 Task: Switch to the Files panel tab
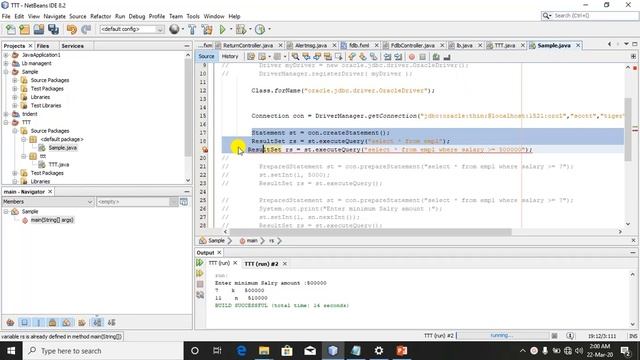pos(42,46)
